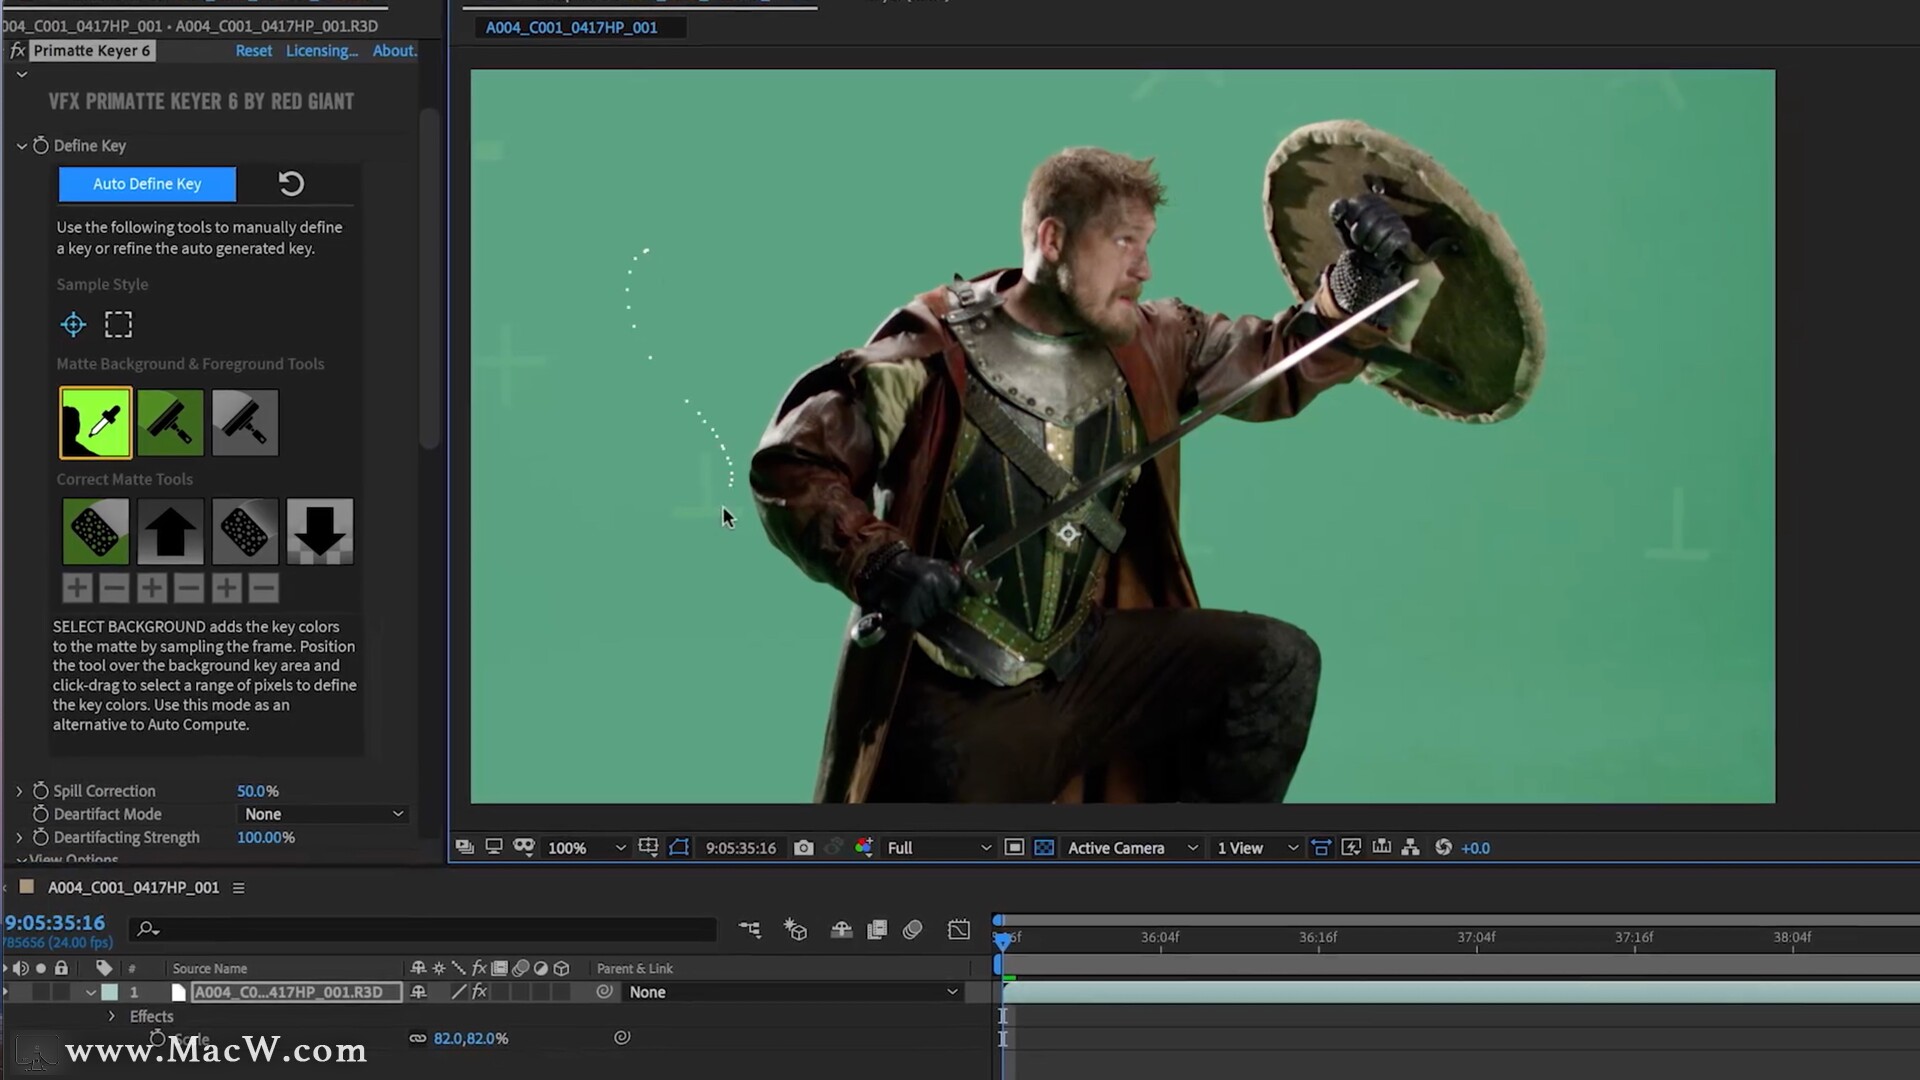Screen dimensions: 1920x1080
Task: Click the leftmost plus button under Correct Matte Tools
Action: (77, 588)
